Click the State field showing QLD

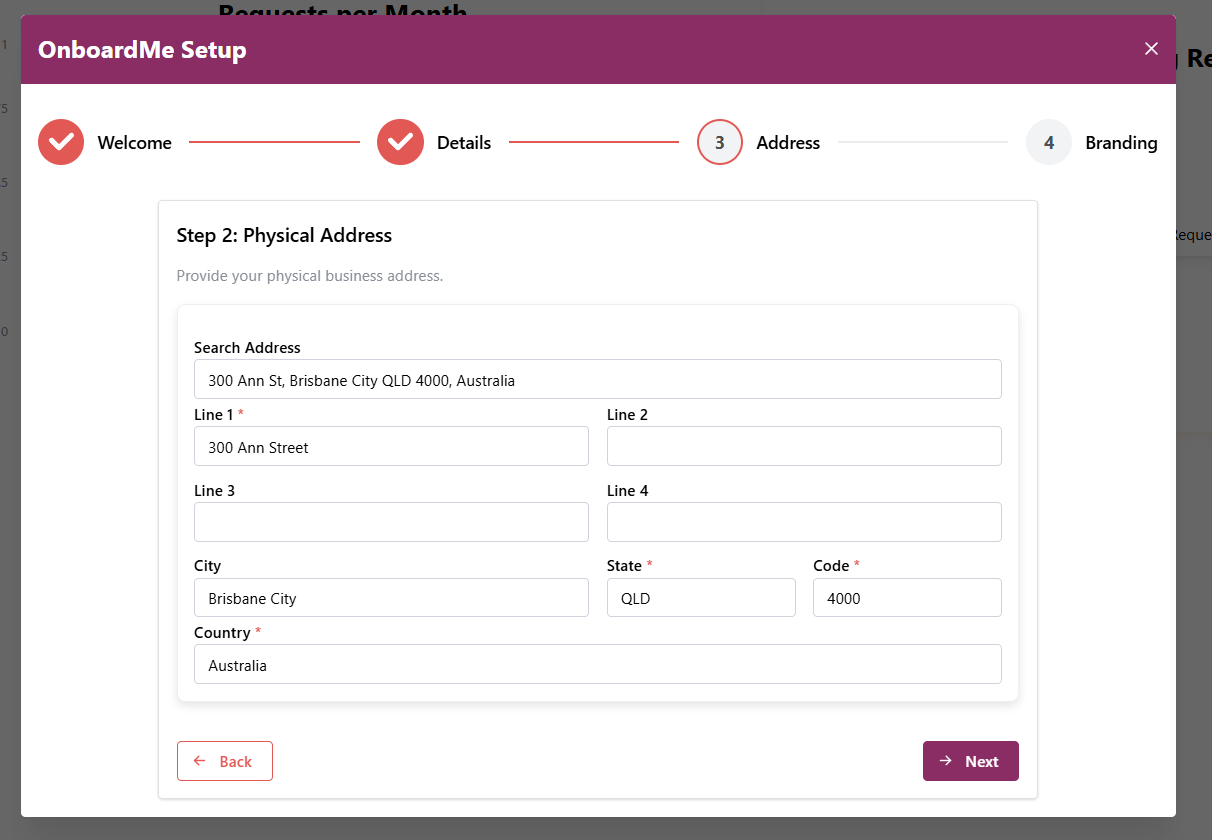pyautogui.click(x=701, y=598)
